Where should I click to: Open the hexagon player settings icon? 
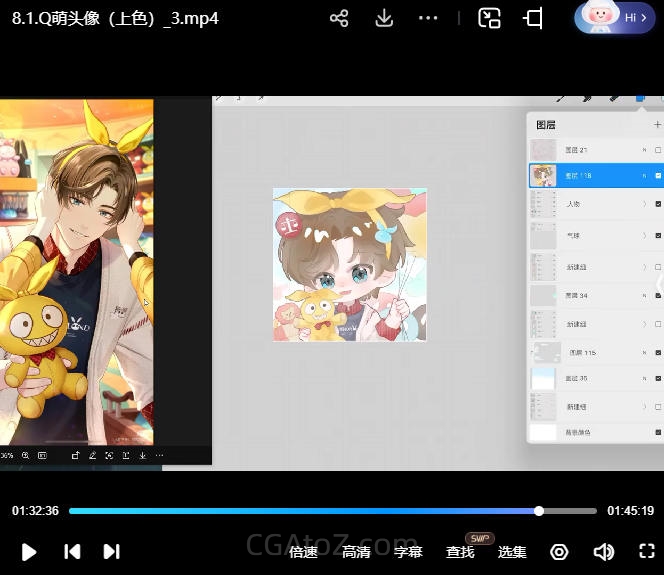coord(559,551)
